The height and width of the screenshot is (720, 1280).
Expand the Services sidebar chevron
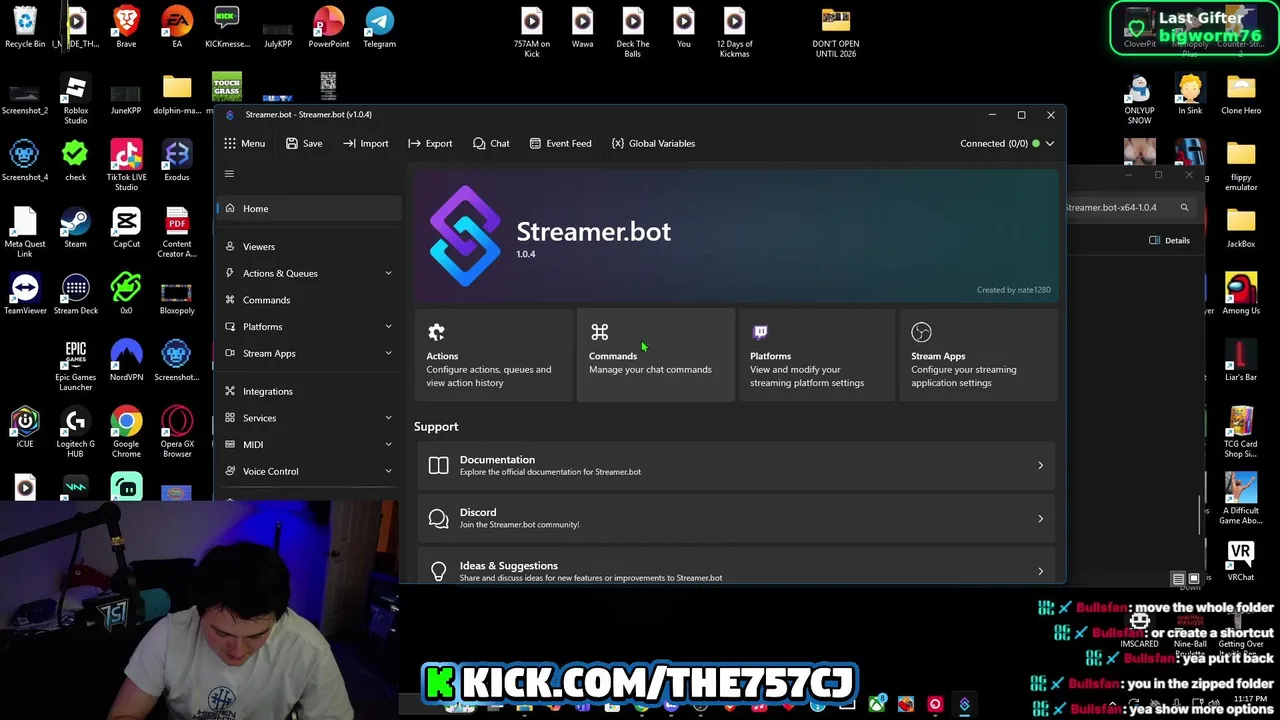pyautogui.click(x=388, y=418)
